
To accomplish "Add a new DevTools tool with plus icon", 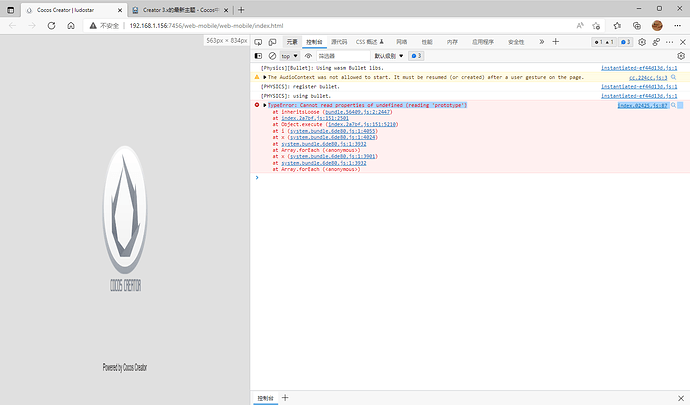I will tap(555, 41).
